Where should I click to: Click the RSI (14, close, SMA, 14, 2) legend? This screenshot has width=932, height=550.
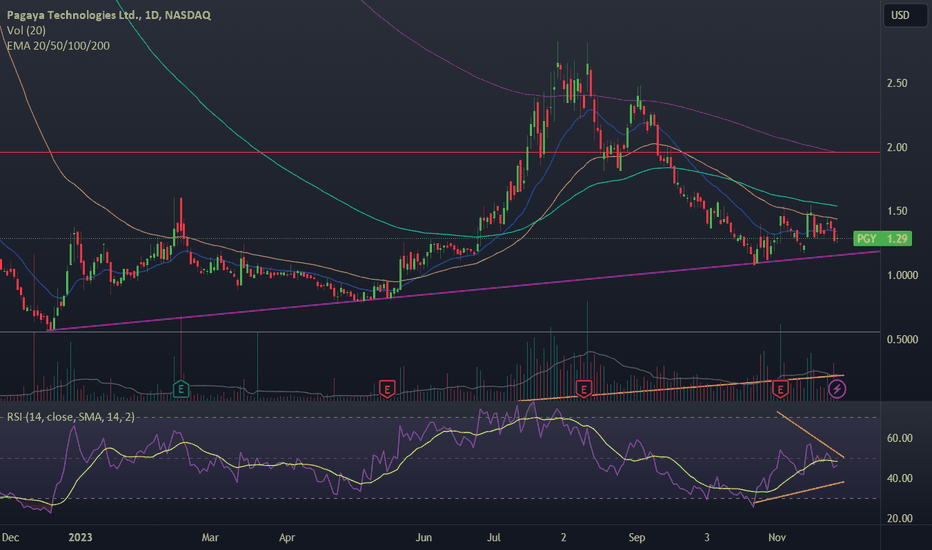point(71,417)
